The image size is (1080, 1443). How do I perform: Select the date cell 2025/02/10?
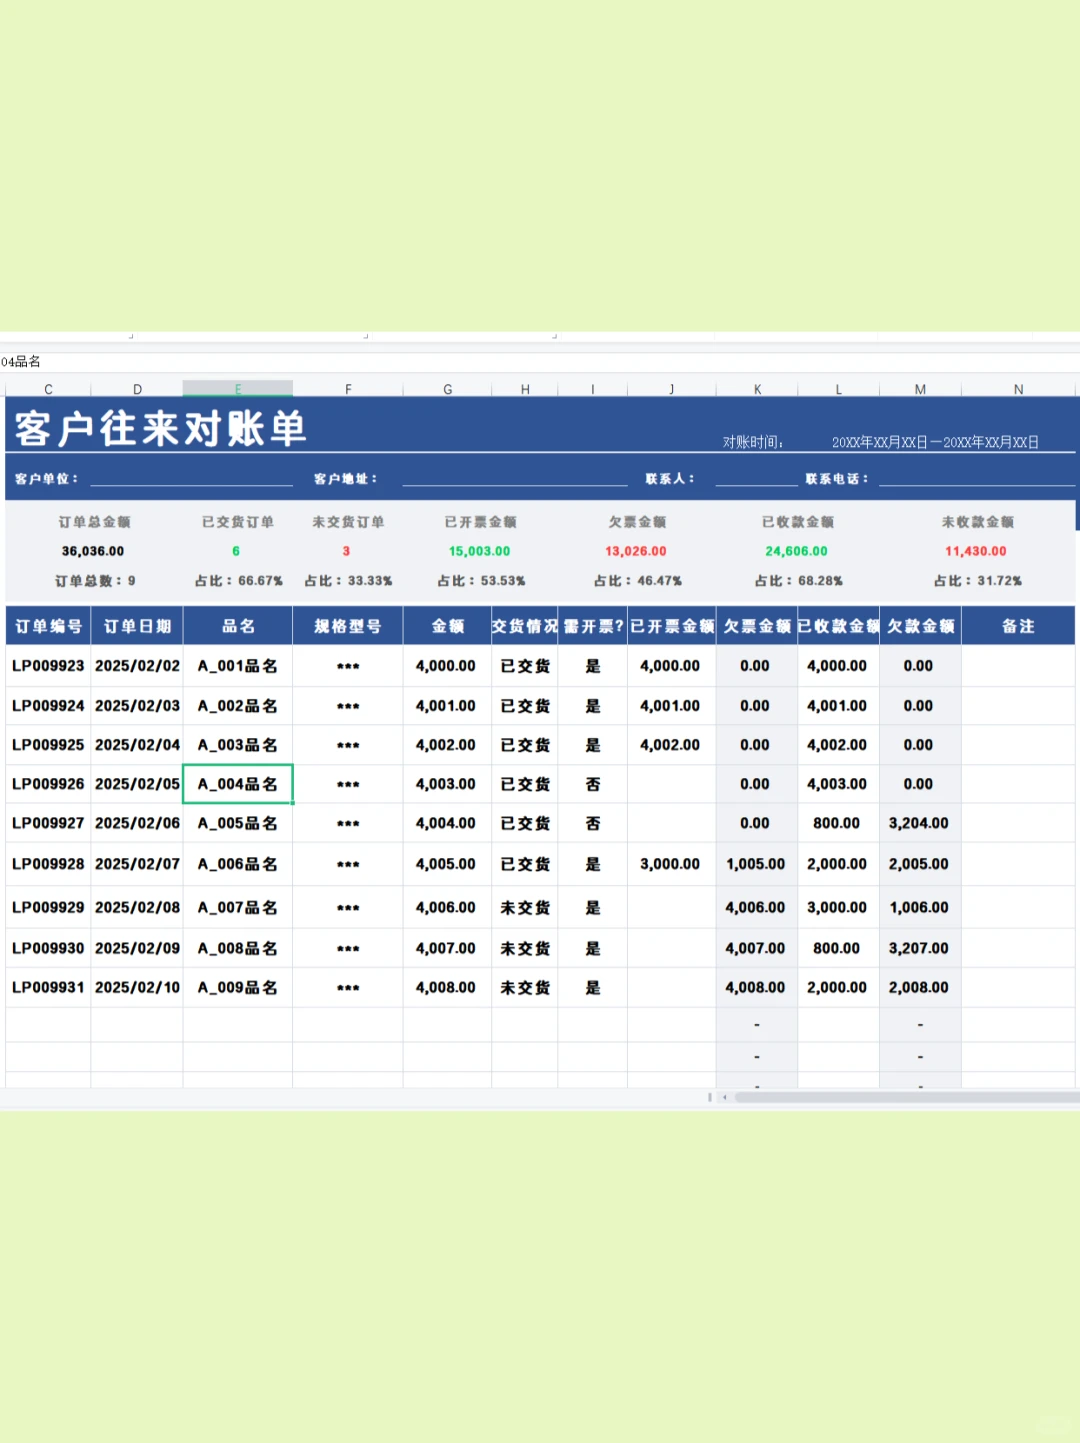tap(137, 987)
